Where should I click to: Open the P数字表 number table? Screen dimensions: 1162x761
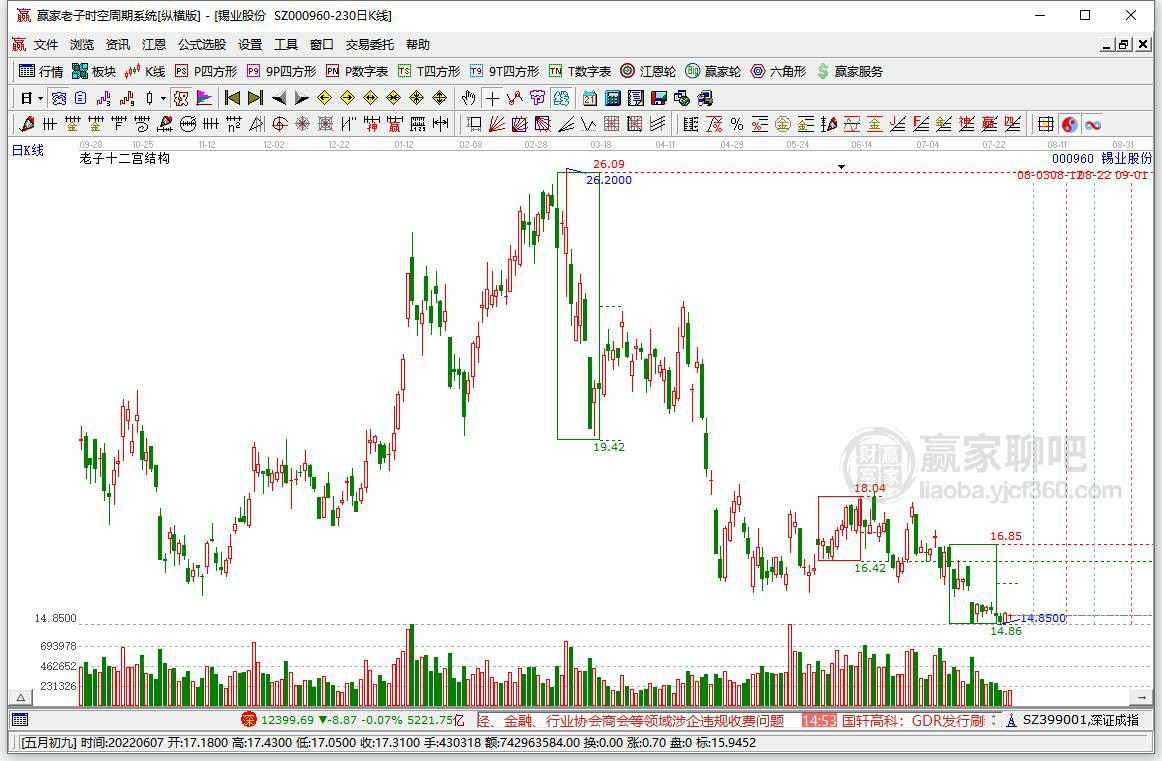click(357, 71)
